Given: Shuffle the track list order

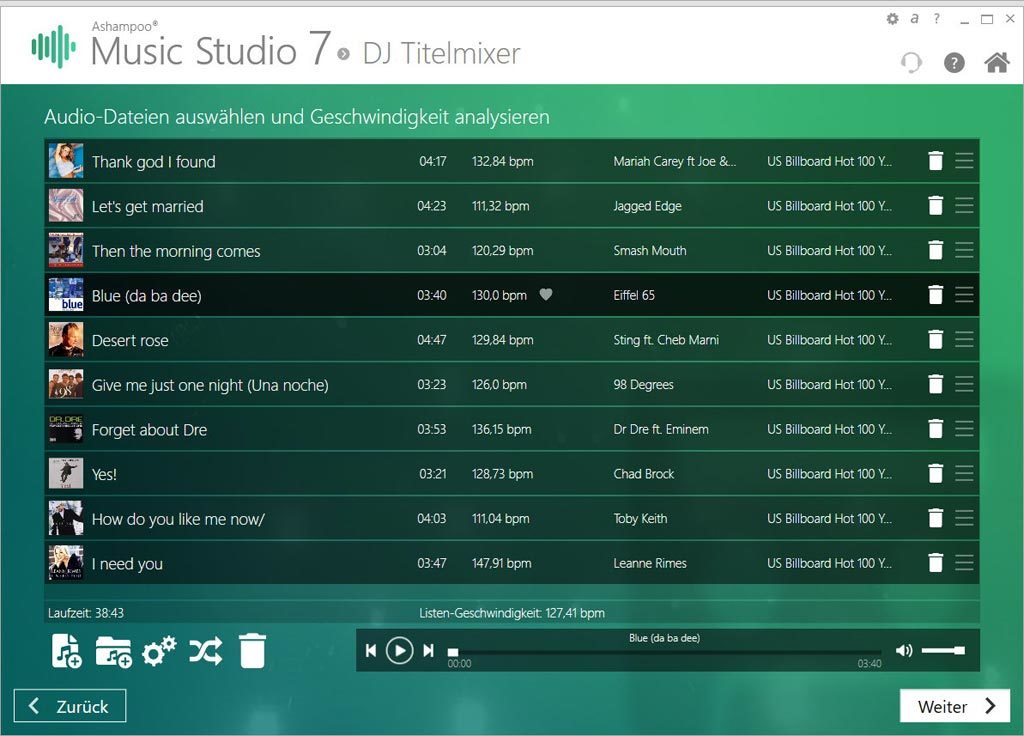Looking at the screenshot, I should coord(206,651).
